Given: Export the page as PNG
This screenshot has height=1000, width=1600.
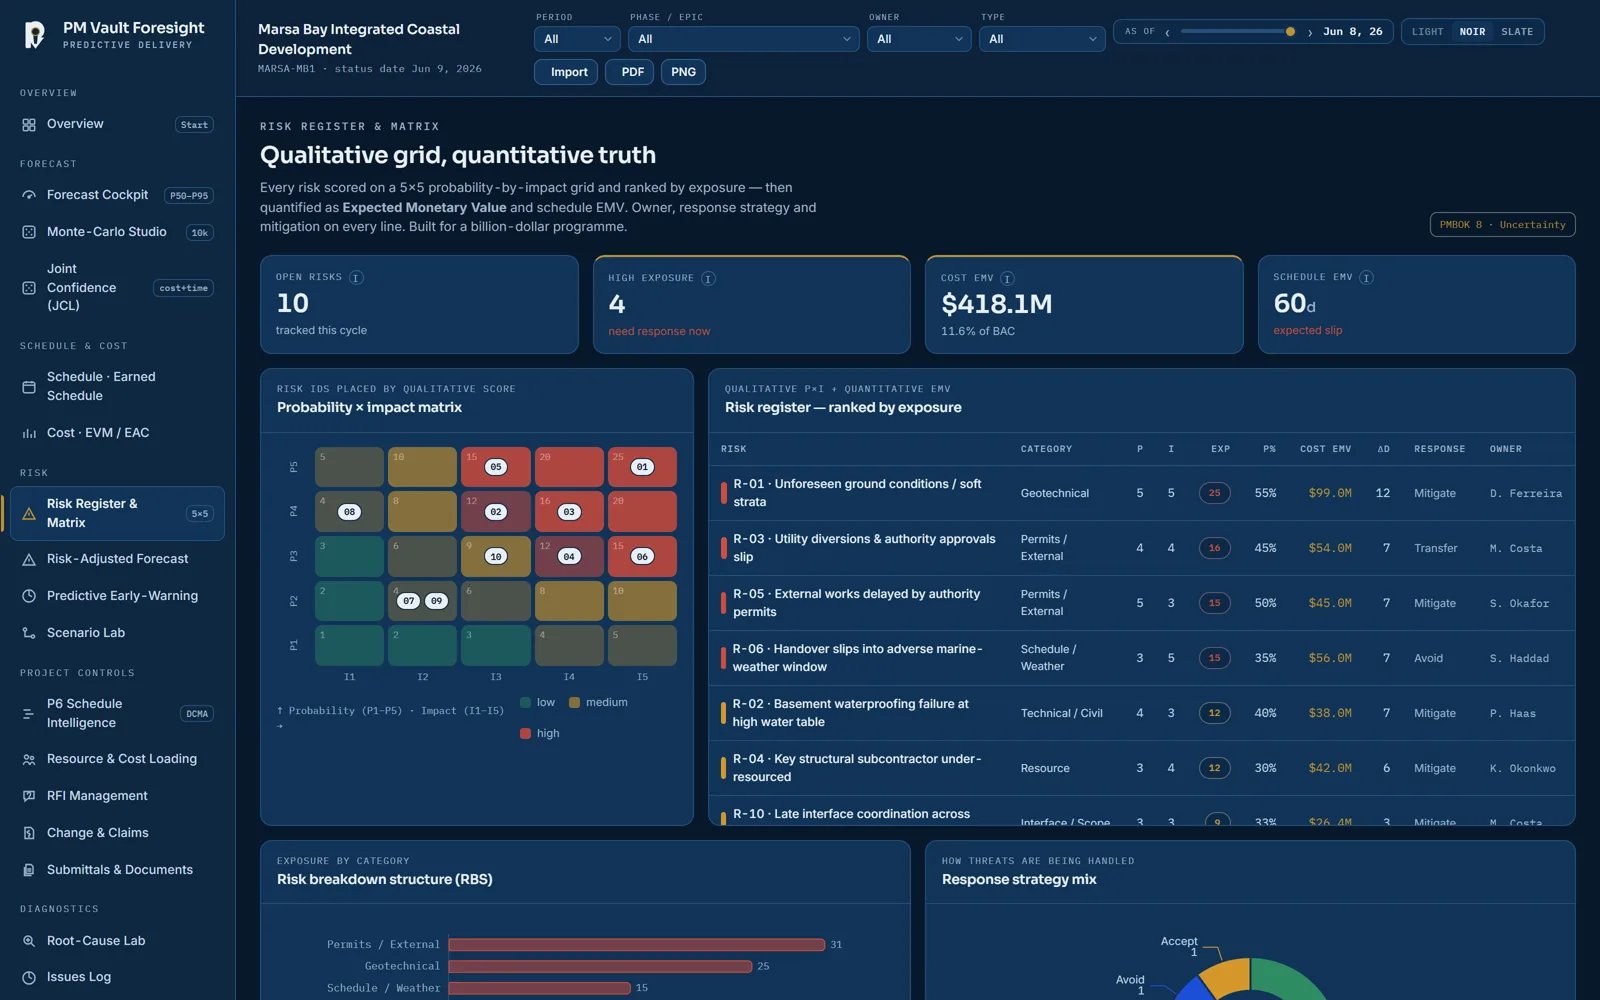Looking at the screenshot, I should [683, 72].
